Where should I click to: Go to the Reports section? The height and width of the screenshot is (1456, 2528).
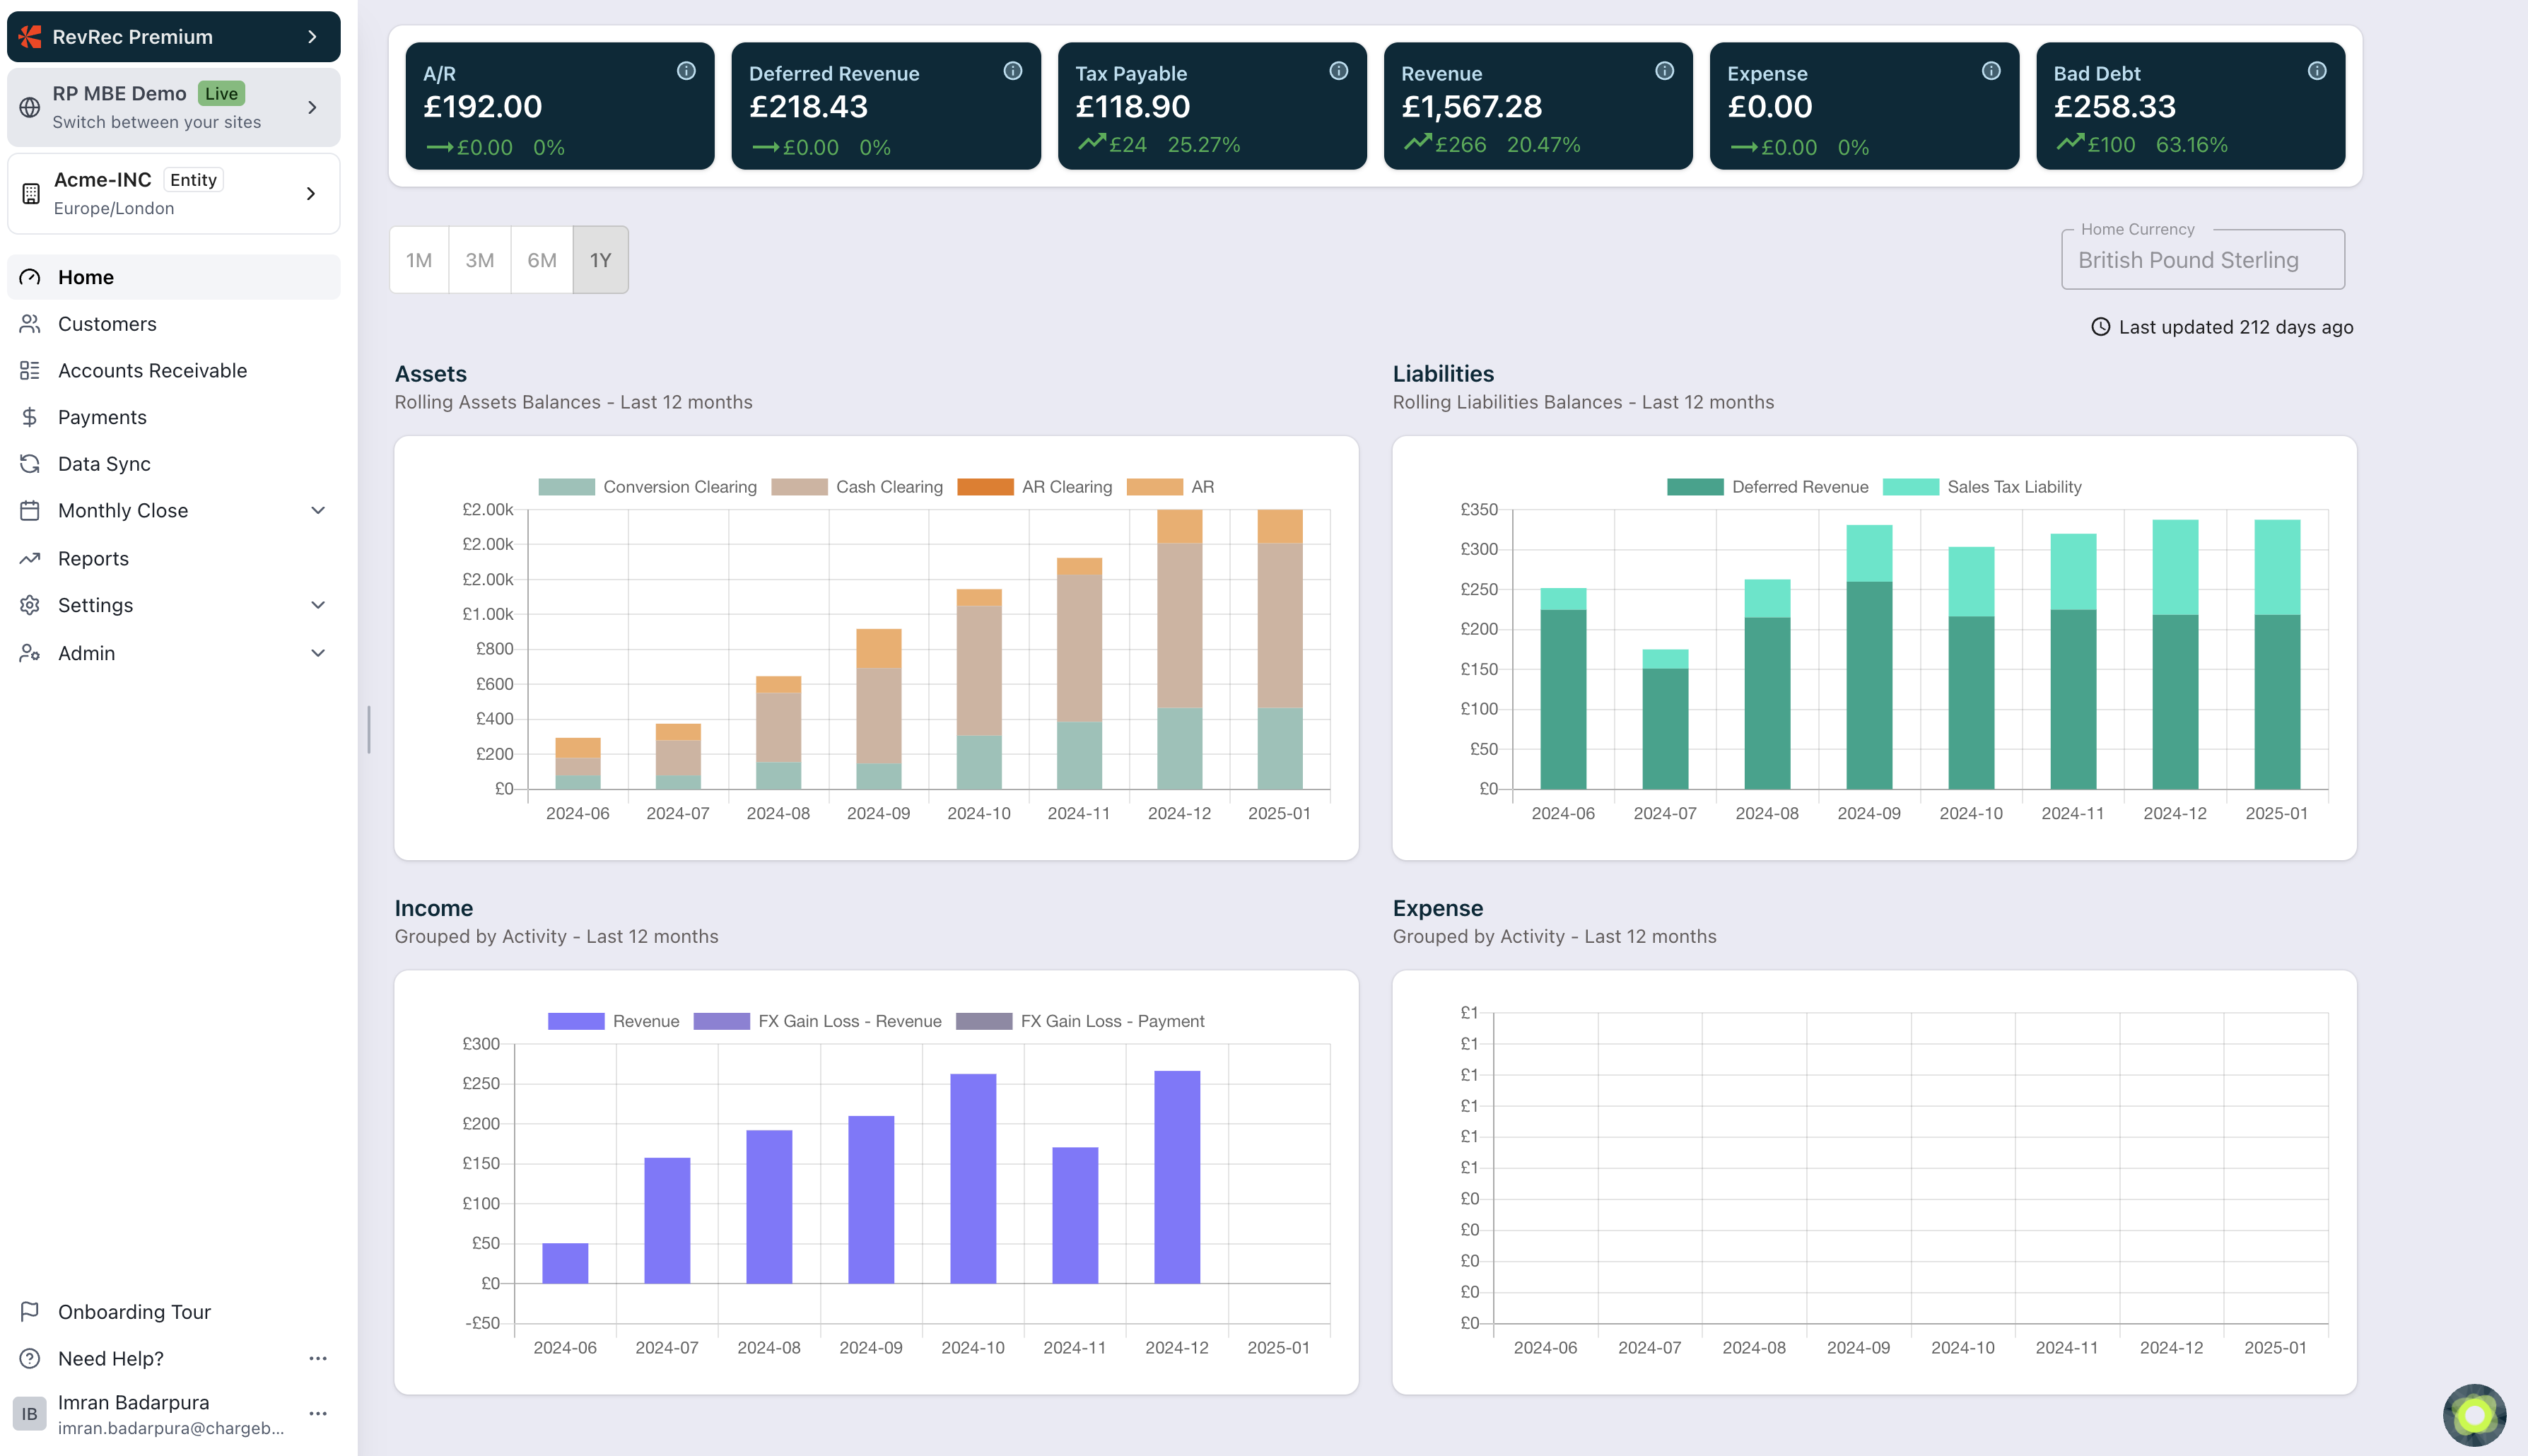click(93, 558)
